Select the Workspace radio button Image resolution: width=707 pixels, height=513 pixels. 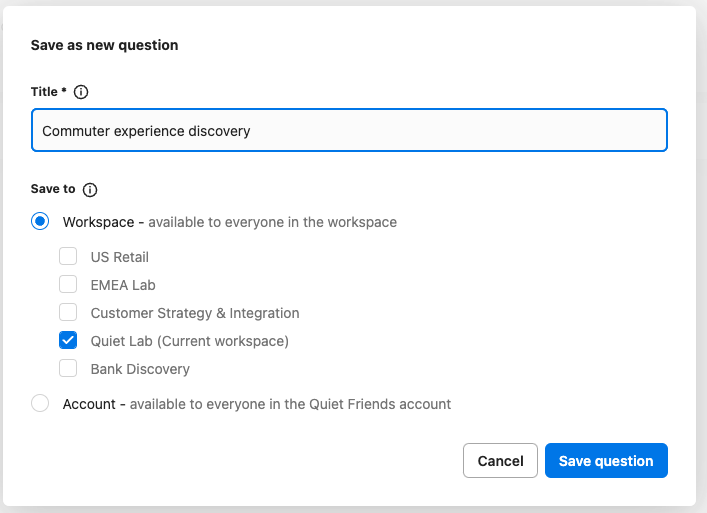click(x=40, y=221)
